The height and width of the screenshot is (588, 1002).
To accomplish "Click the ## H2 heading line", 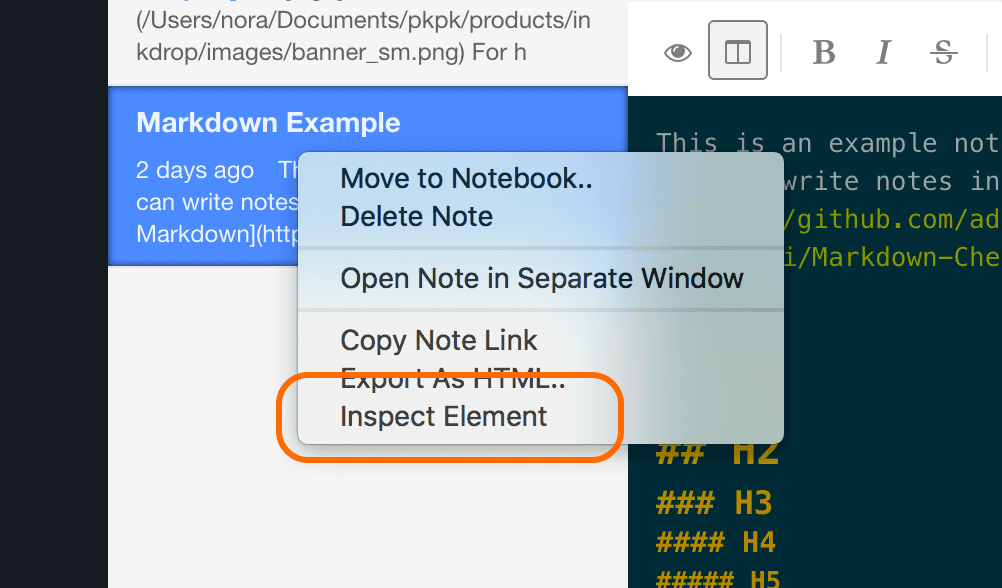I will coord(716,453).
